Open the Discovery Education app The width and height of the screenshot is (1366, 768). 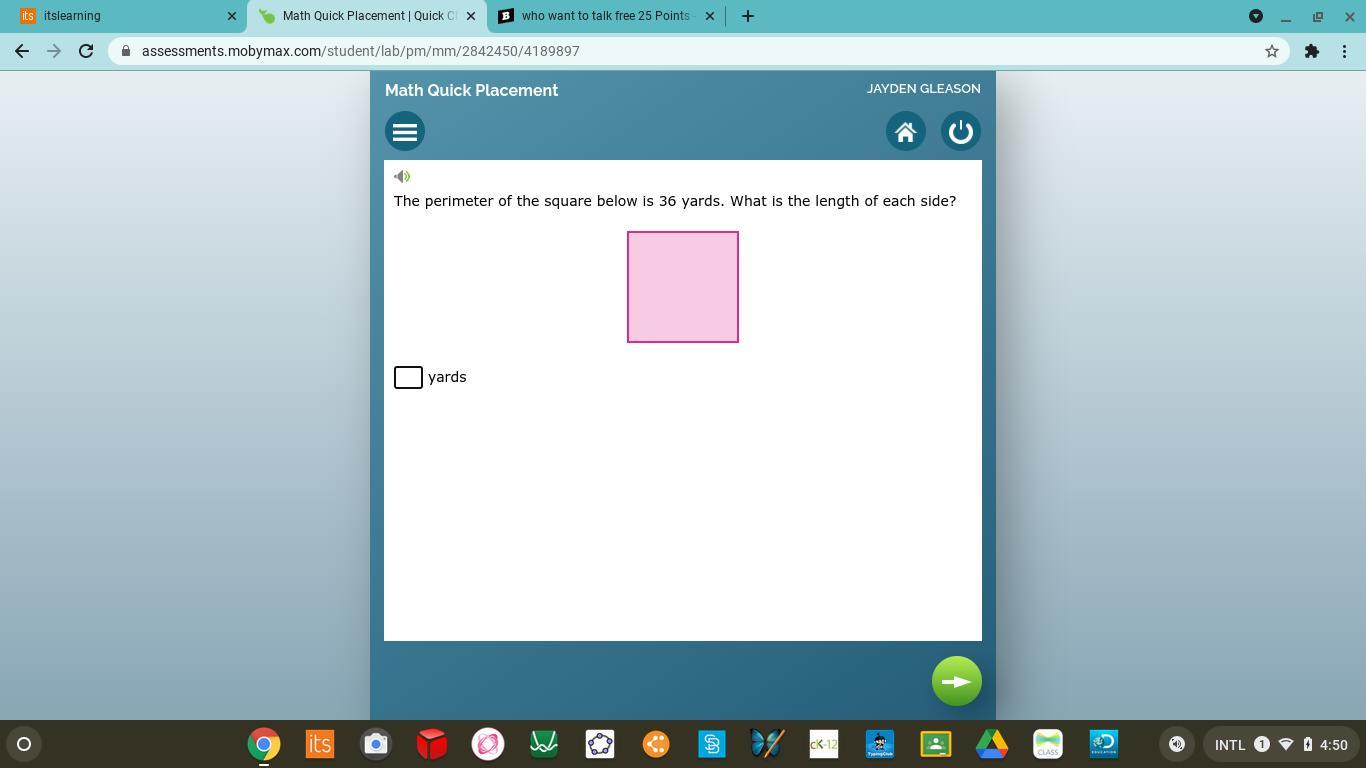pyautogui.click(x=1104, y=744)
